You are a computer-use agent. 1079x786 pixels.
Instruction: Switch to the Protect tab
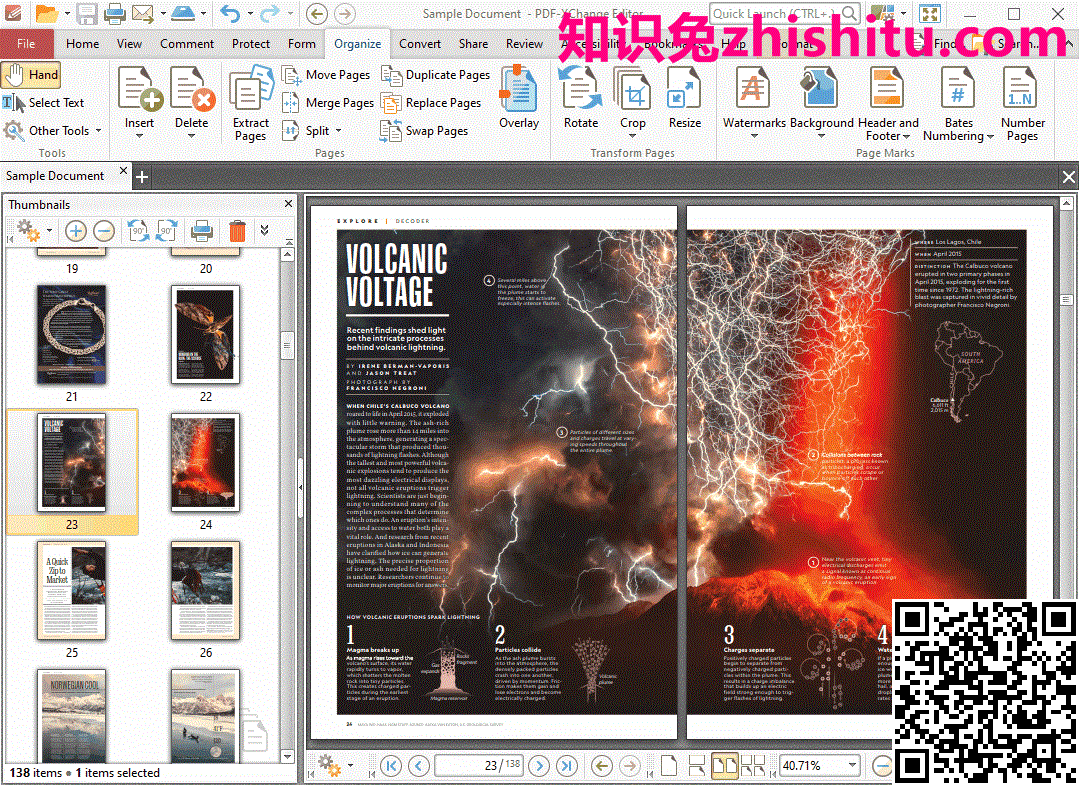pos(250,43)
